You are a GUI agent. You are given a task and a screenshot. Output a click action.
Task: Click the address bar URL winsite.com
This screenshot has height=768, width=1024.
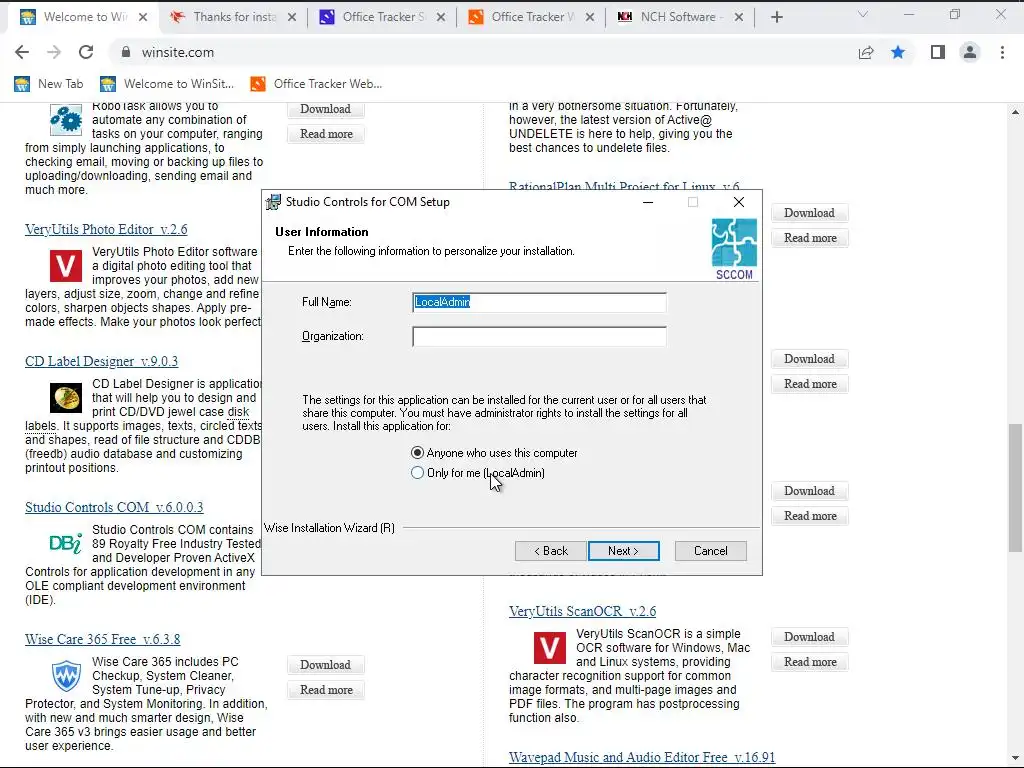pos(178,52)
